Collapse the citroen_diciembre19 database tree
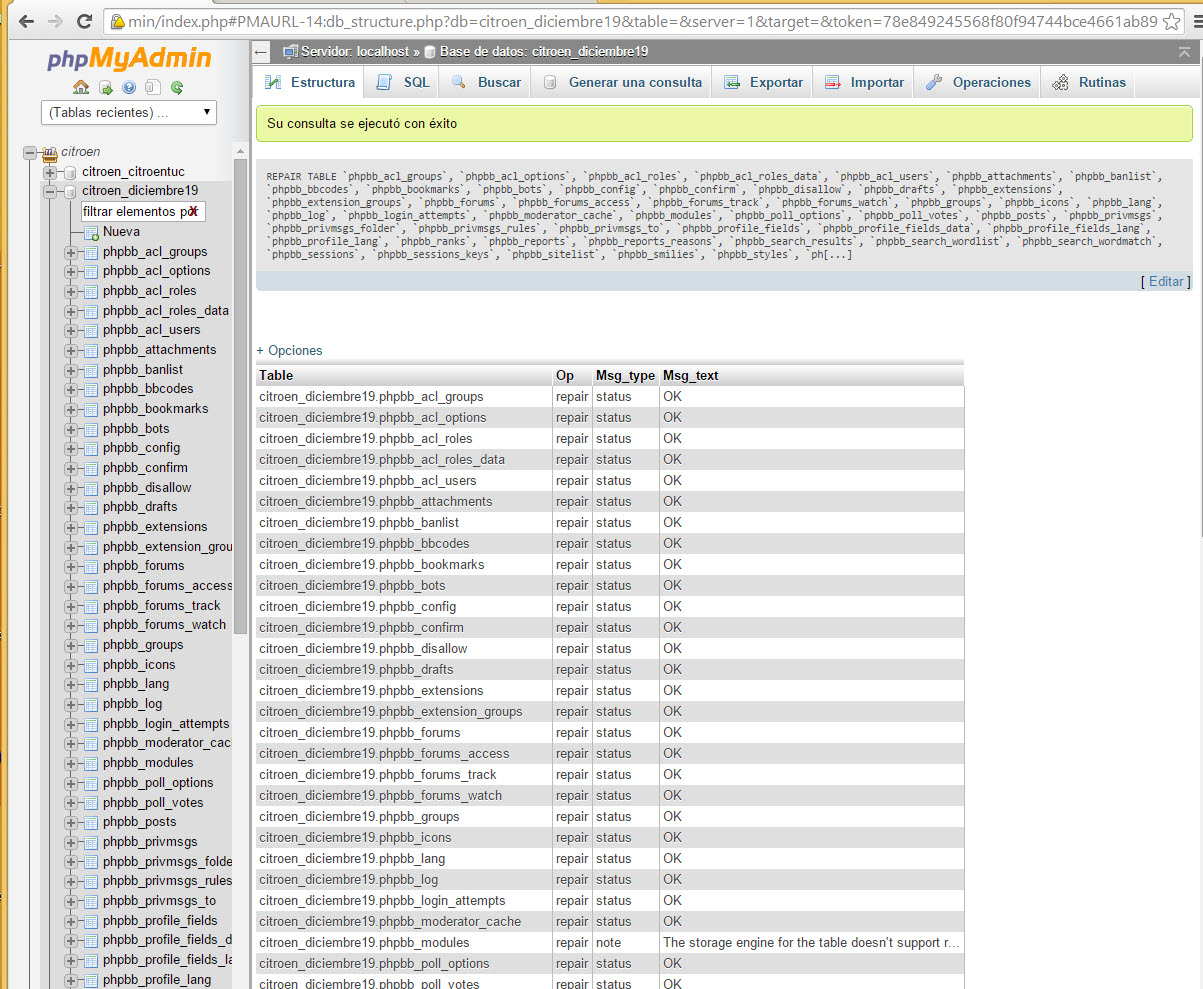The height and width of the screenshot is (989, 1203). pyautogui.click(x=49, y=191)
